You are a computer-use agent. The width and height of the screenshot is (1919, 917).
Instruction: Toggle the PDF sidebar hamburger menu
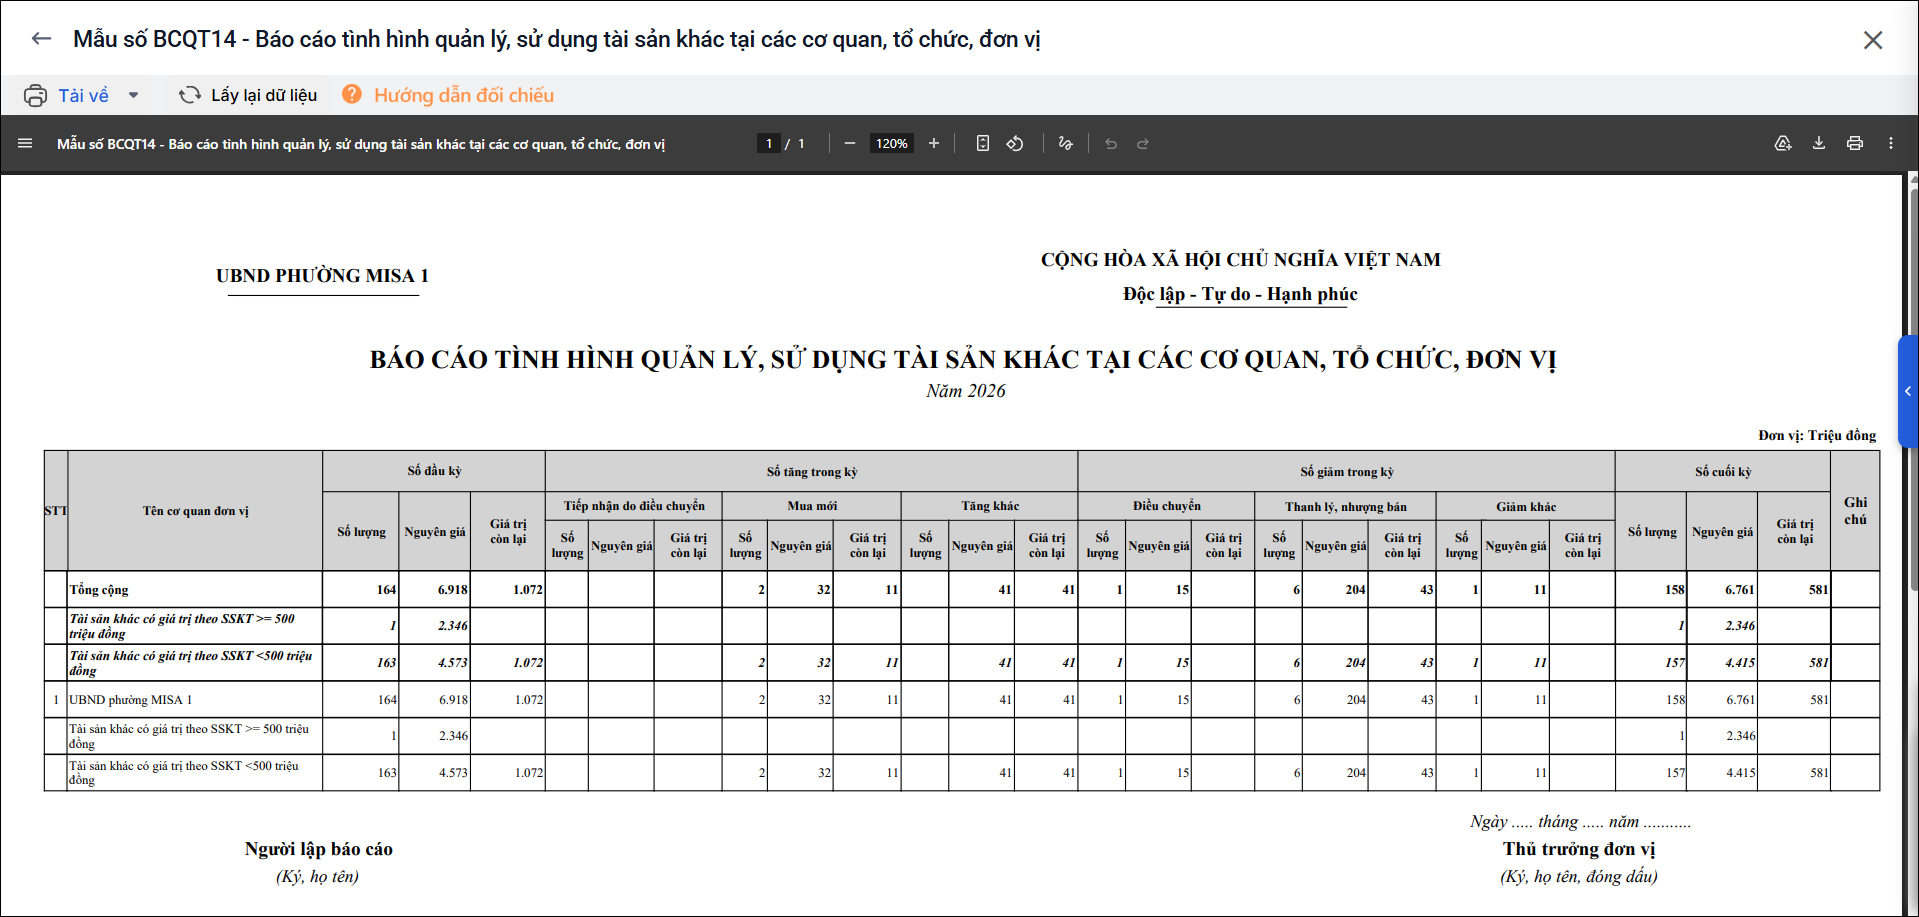[x=25, y=143]
